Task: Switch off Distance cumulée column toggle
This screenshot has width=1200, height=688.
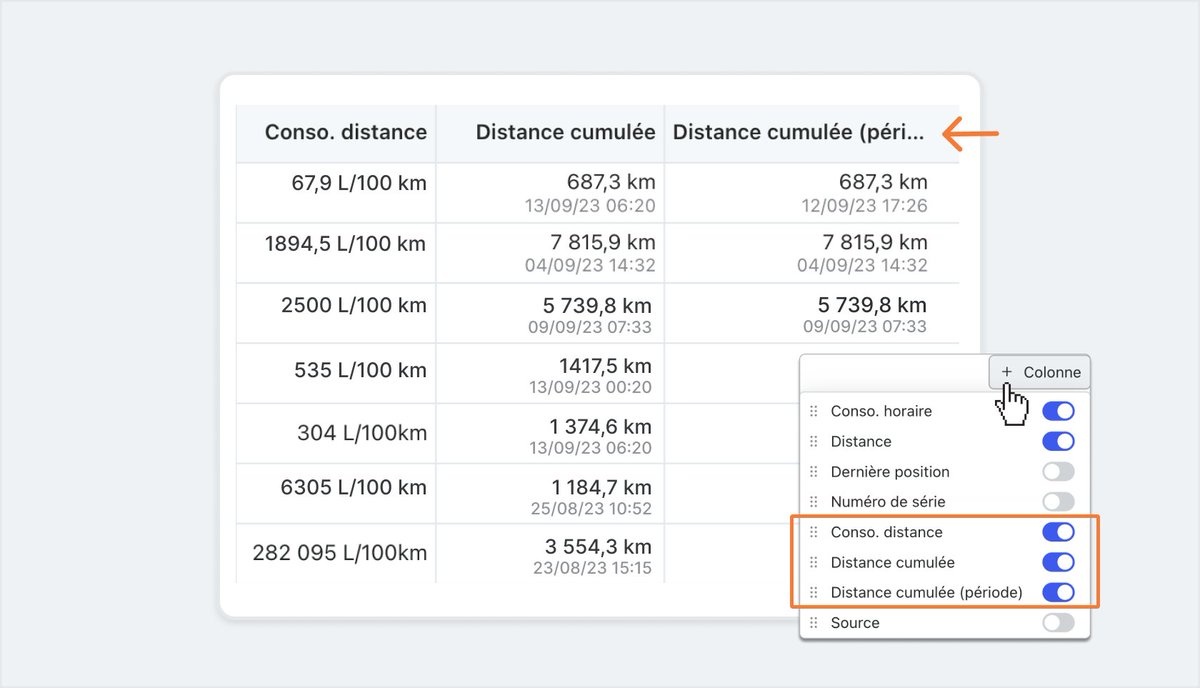Action: point(1058,562)
